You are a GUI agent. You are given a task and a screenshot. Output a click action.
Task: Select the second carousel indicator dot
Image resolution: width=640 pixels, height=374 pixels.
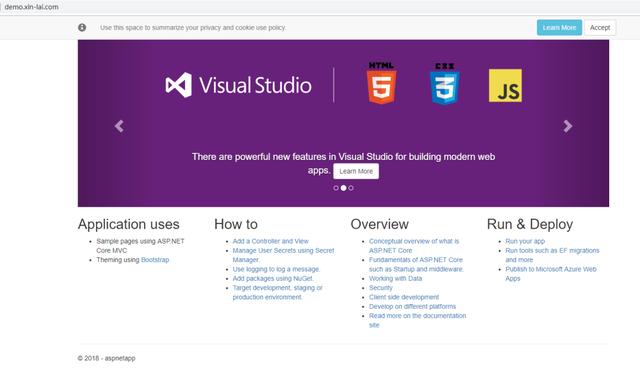[344, 188]
